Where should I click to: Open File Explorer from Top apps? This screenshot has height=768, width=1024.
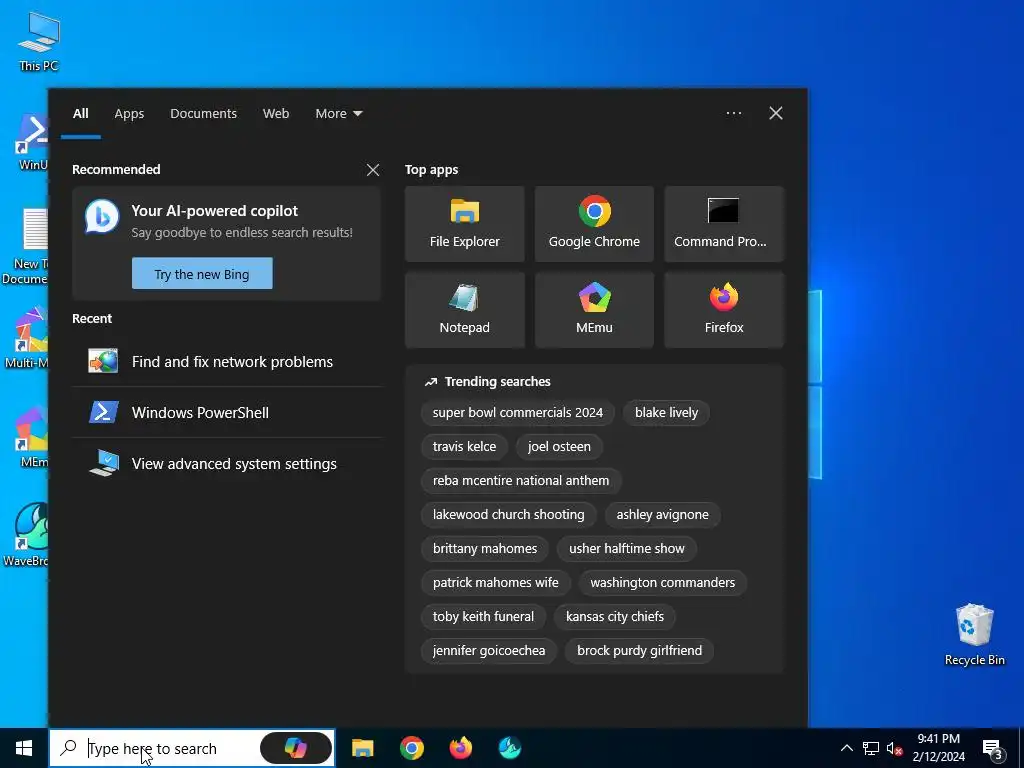[464, 224]
